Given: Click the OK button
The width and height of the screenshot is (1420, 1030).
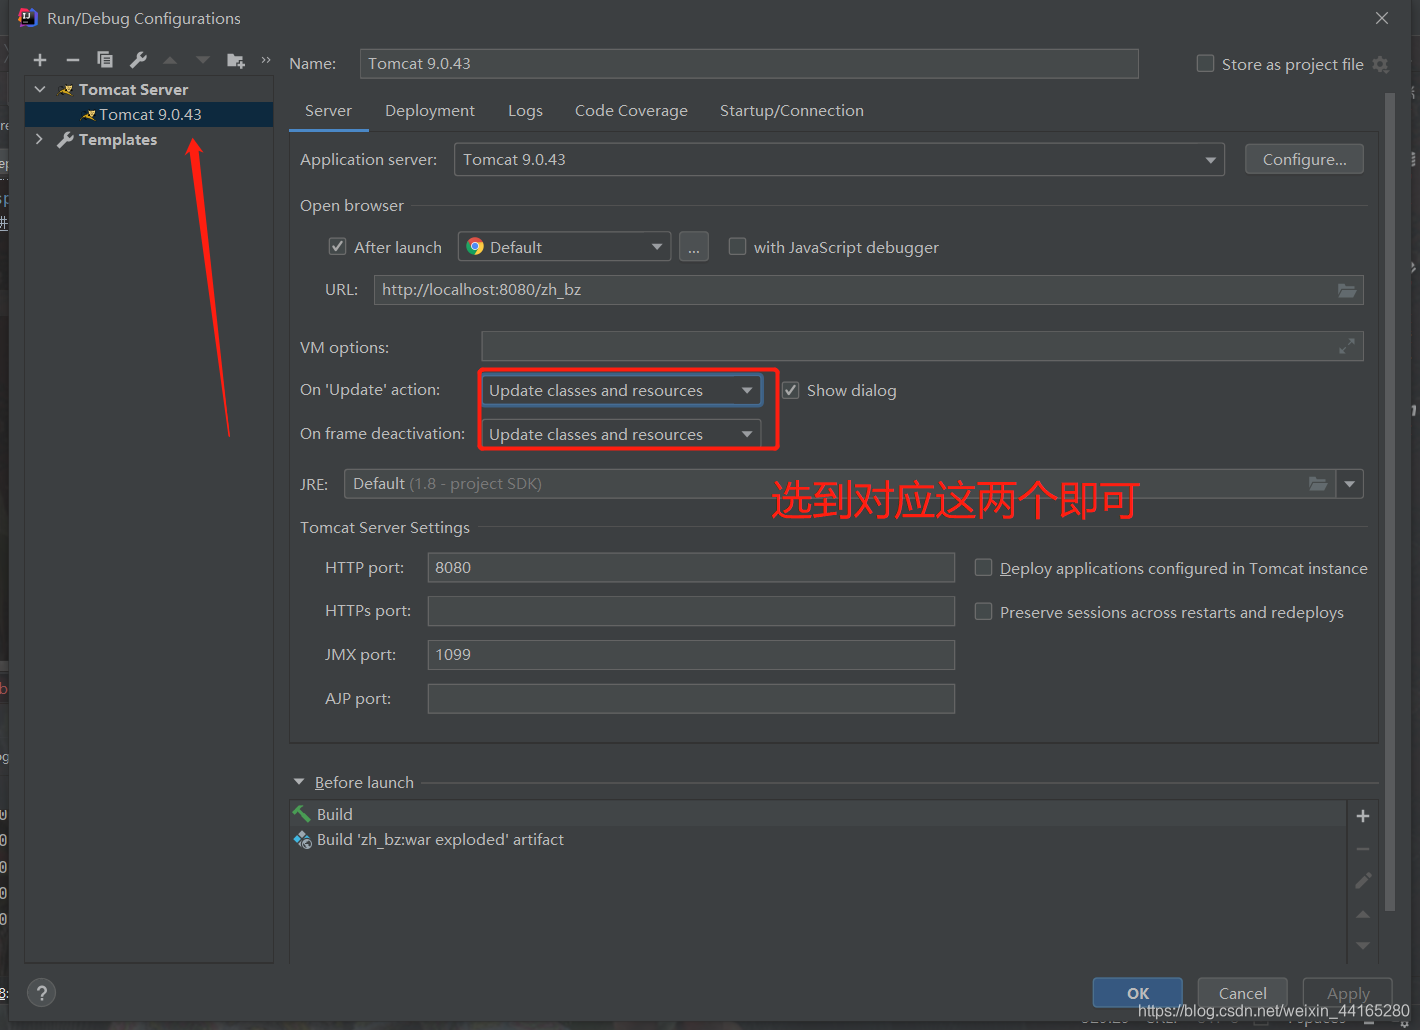Looking at the screenshot, I should [x=1138, y=993].
